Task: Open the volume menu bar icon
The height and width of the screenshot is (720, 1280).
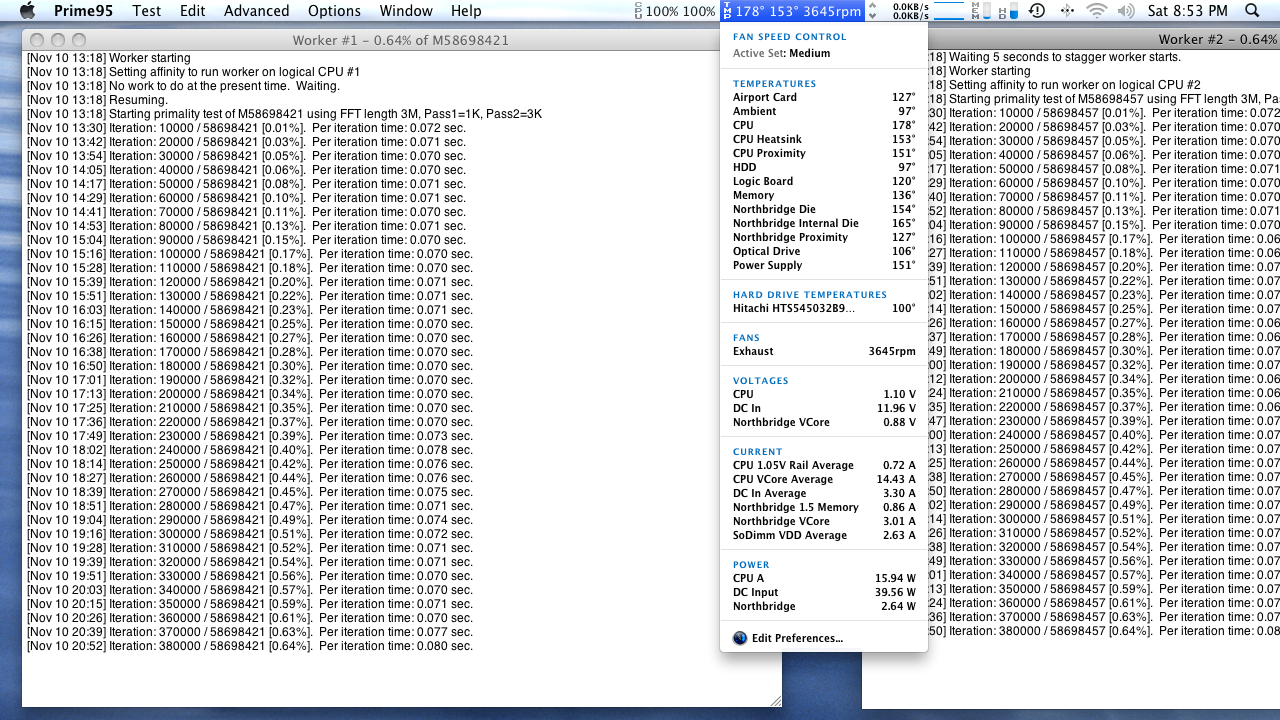Action: coord(1126,11)
